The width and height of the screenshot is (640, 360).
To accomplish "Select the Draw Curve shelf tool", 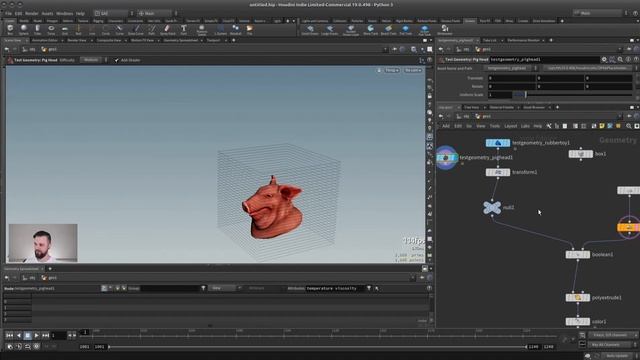I will pyautogui.click(x=136, y=29).
